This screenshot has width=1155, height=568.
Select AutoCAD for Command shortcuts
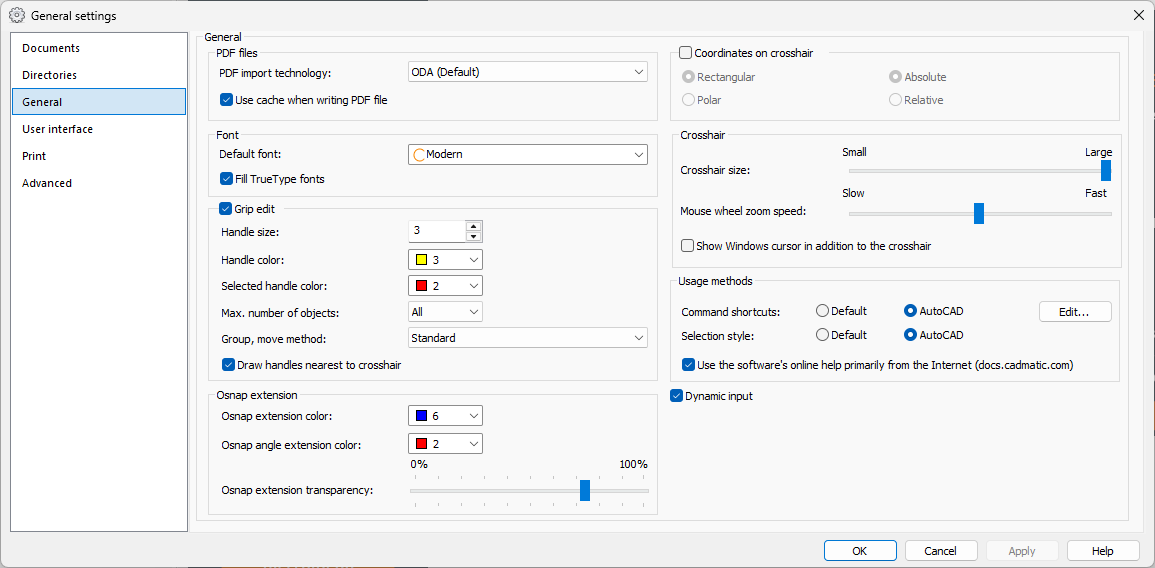click(x=910, y=311)
